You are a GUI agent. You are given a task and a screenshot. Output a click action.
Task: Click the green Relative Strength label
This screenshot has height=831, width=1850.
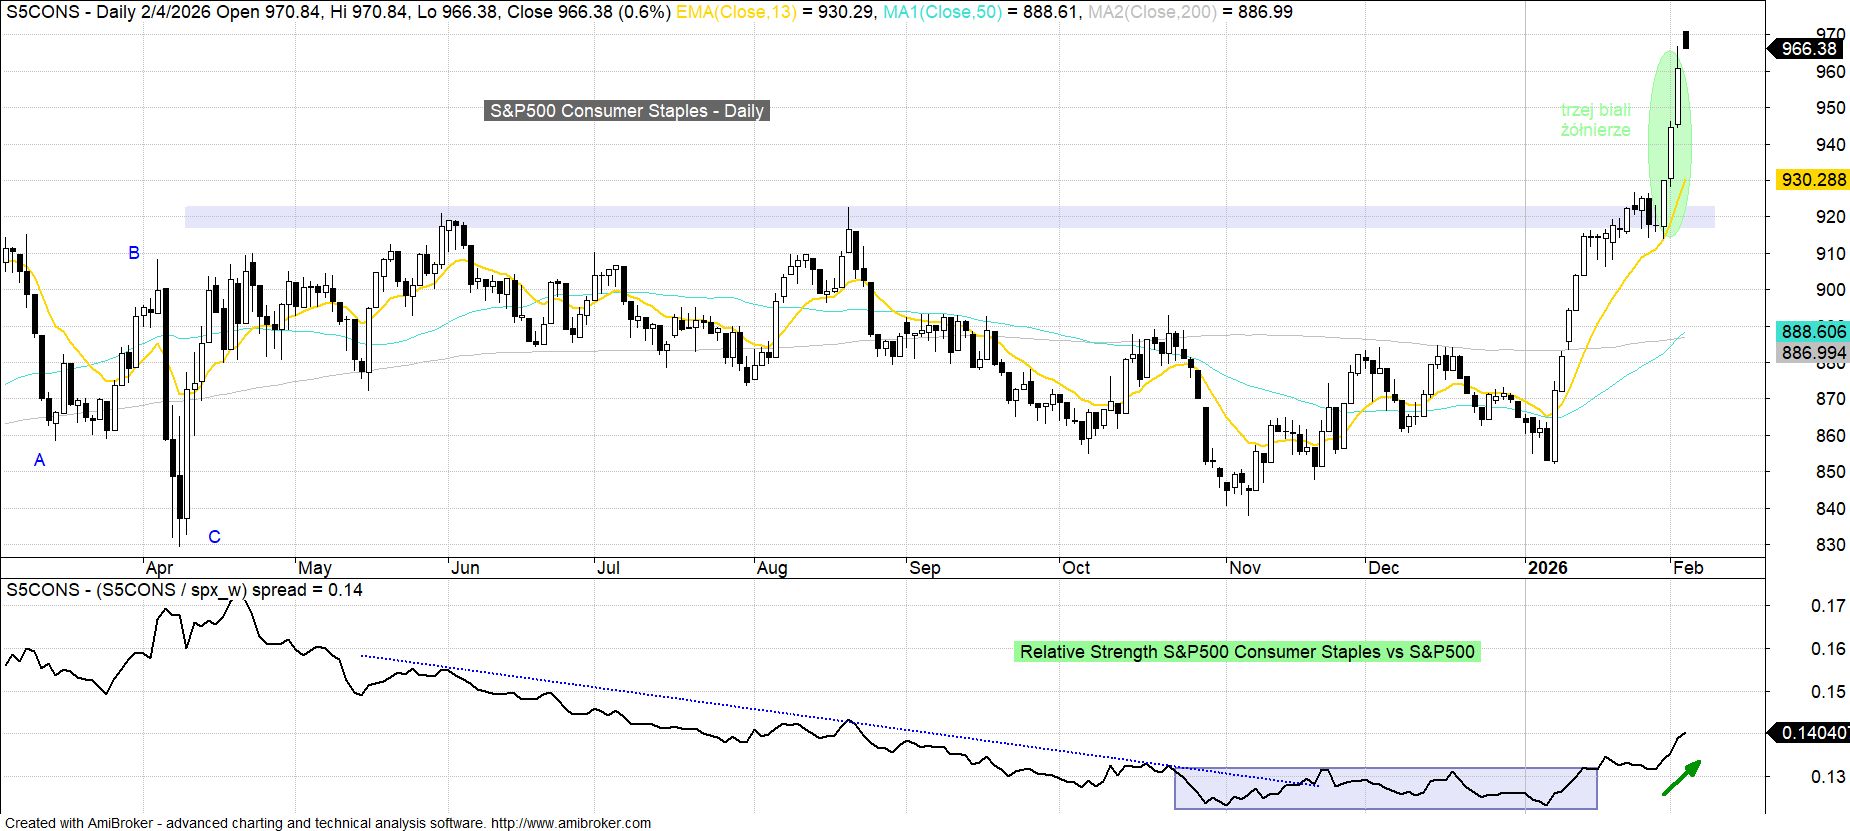[1246, 652]
